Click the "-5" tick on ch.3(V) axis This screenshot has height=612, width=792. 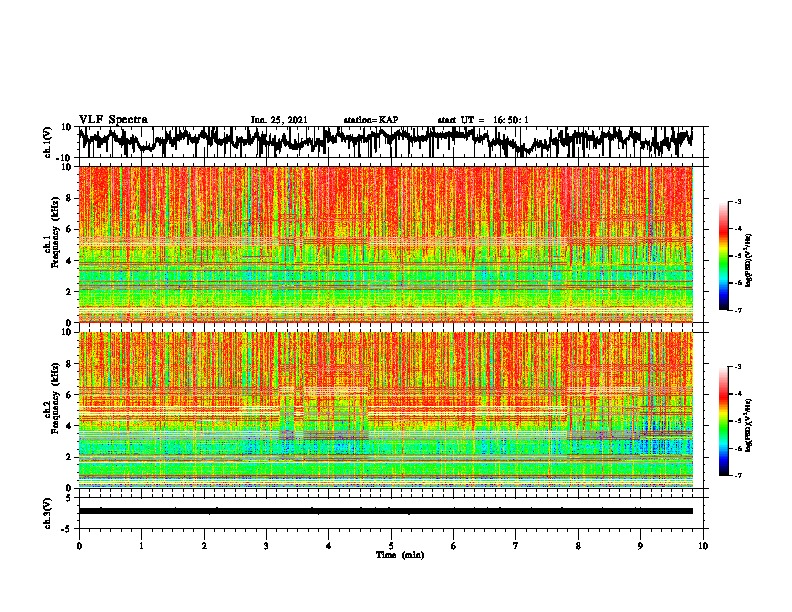click(x=67, y=529)
